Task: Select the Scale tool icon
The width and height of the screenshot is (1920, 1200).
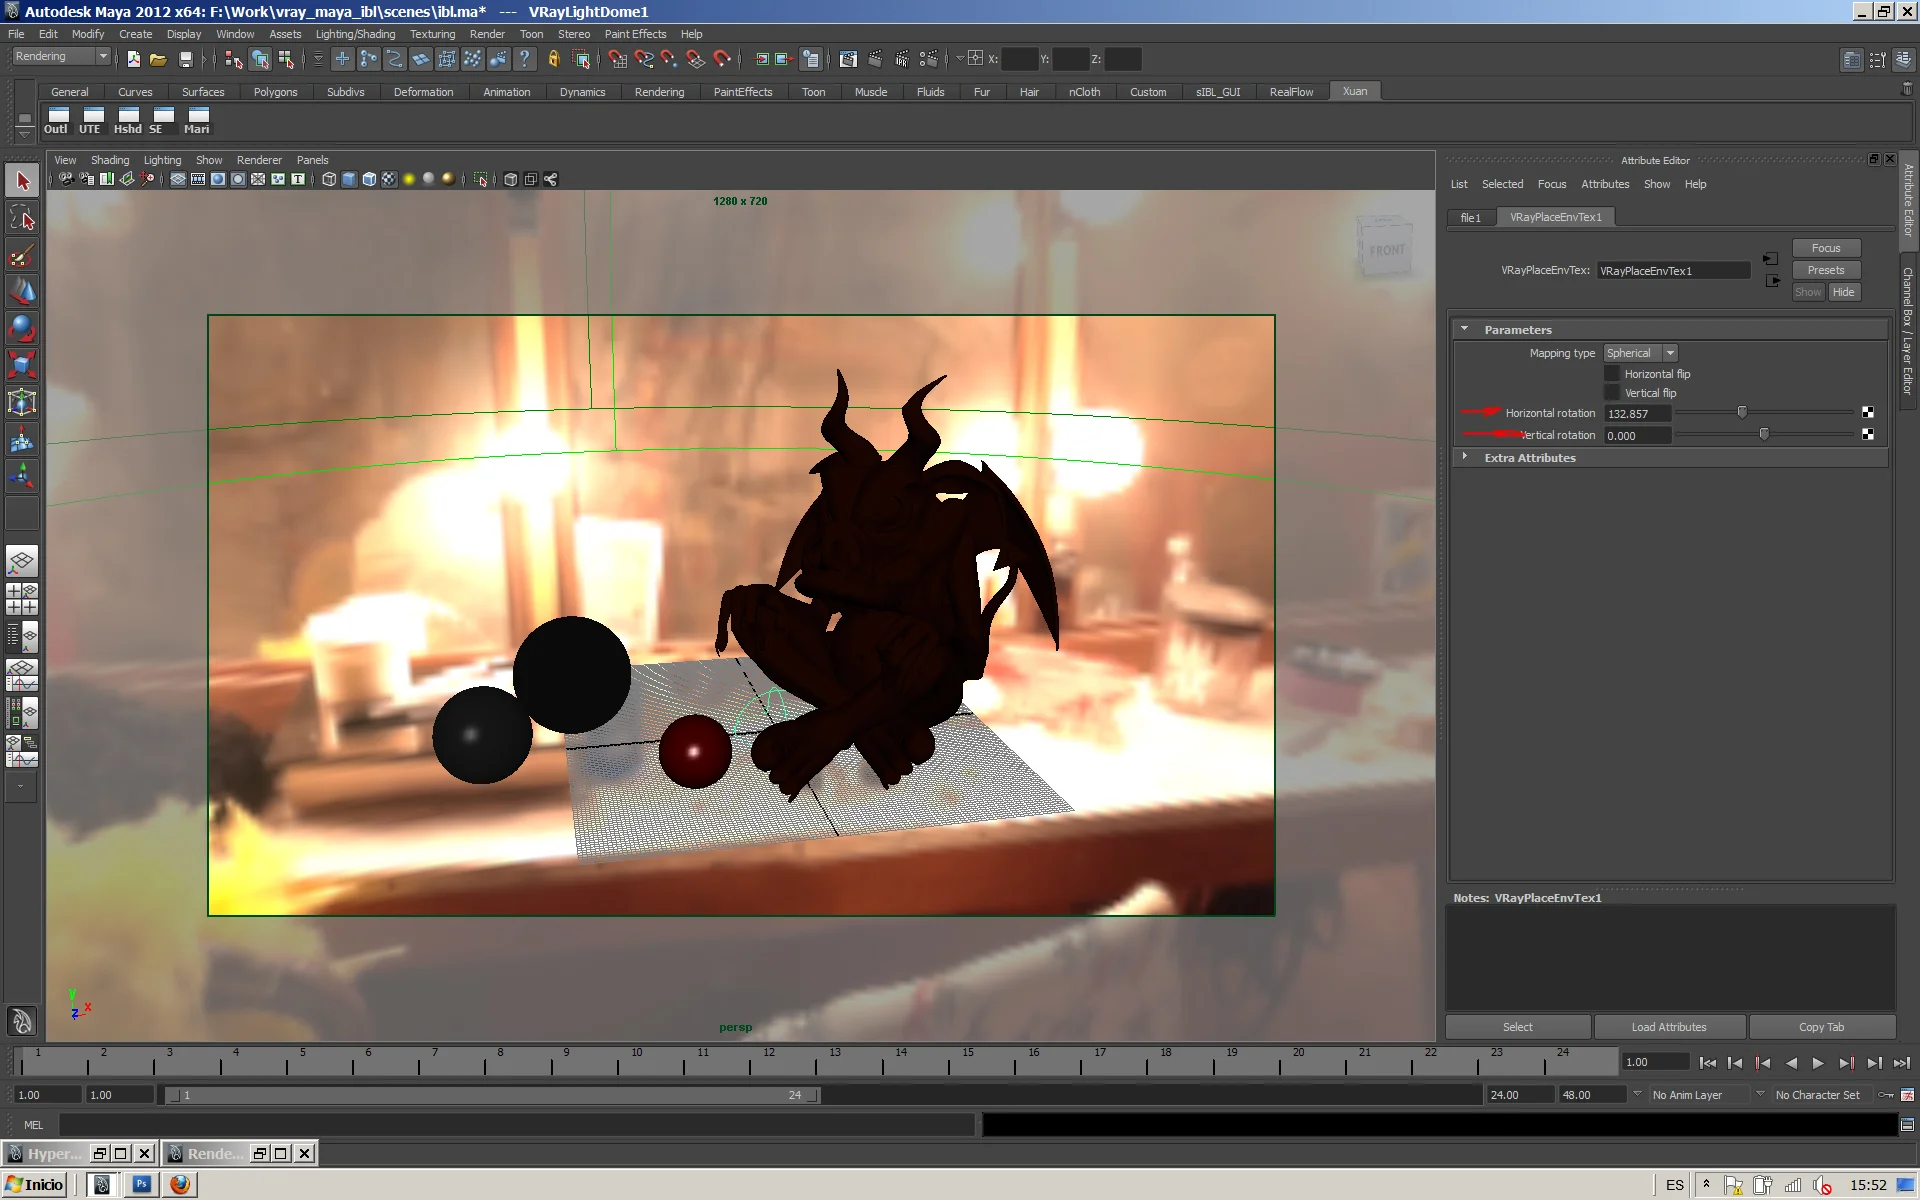Action: pos(22,365)
